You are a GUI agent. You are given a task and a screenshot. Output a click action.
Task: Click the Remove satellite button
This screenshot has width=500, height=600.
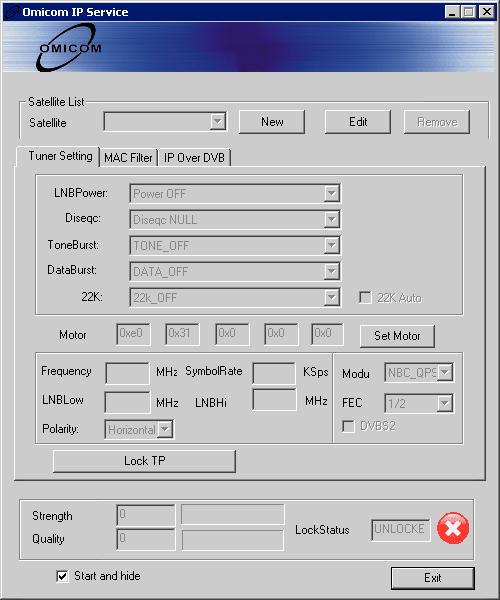tap(437, 122)
